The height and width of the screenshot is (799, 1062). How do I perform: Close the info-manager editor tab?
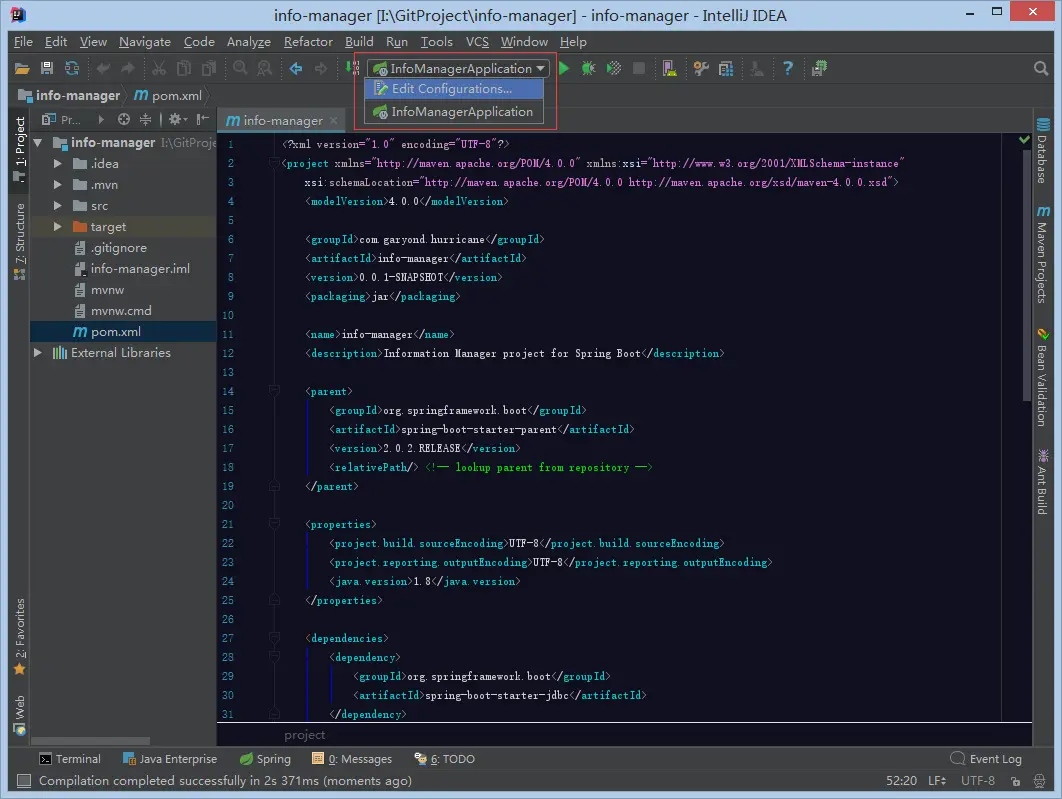pyautogui.click(x=333, y=121)
